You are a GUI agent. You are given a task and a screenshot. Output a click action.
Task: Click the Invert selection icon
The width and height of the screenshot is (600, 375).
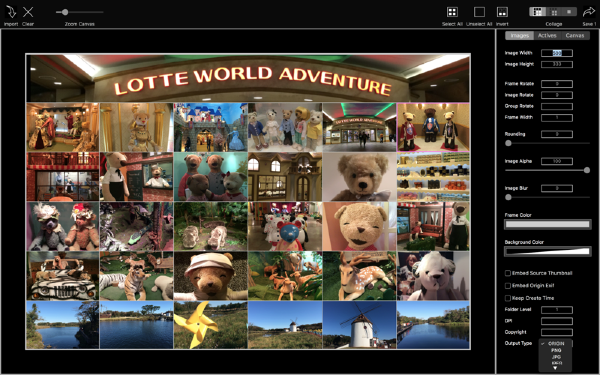[x=502, y=12]
